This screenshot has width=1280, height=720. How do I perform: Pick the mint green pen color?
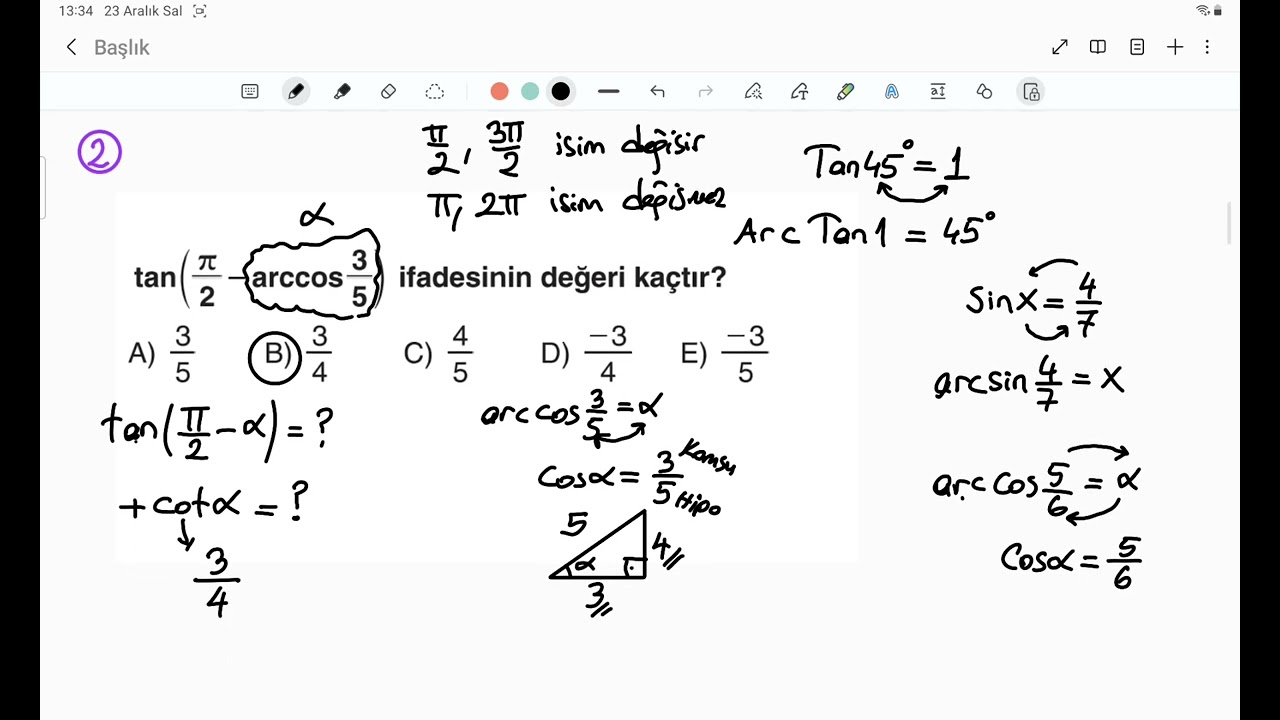pos(530,92)
